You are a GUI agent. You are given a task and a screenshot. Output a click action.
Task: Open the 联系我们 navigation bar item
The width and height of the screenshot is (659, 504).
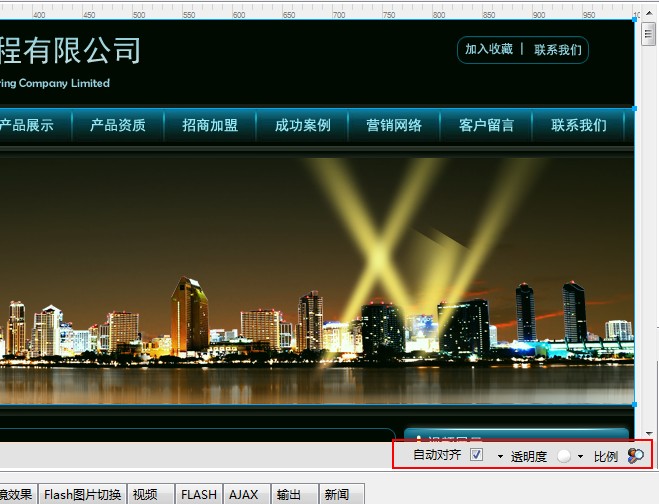pos(579,125)
